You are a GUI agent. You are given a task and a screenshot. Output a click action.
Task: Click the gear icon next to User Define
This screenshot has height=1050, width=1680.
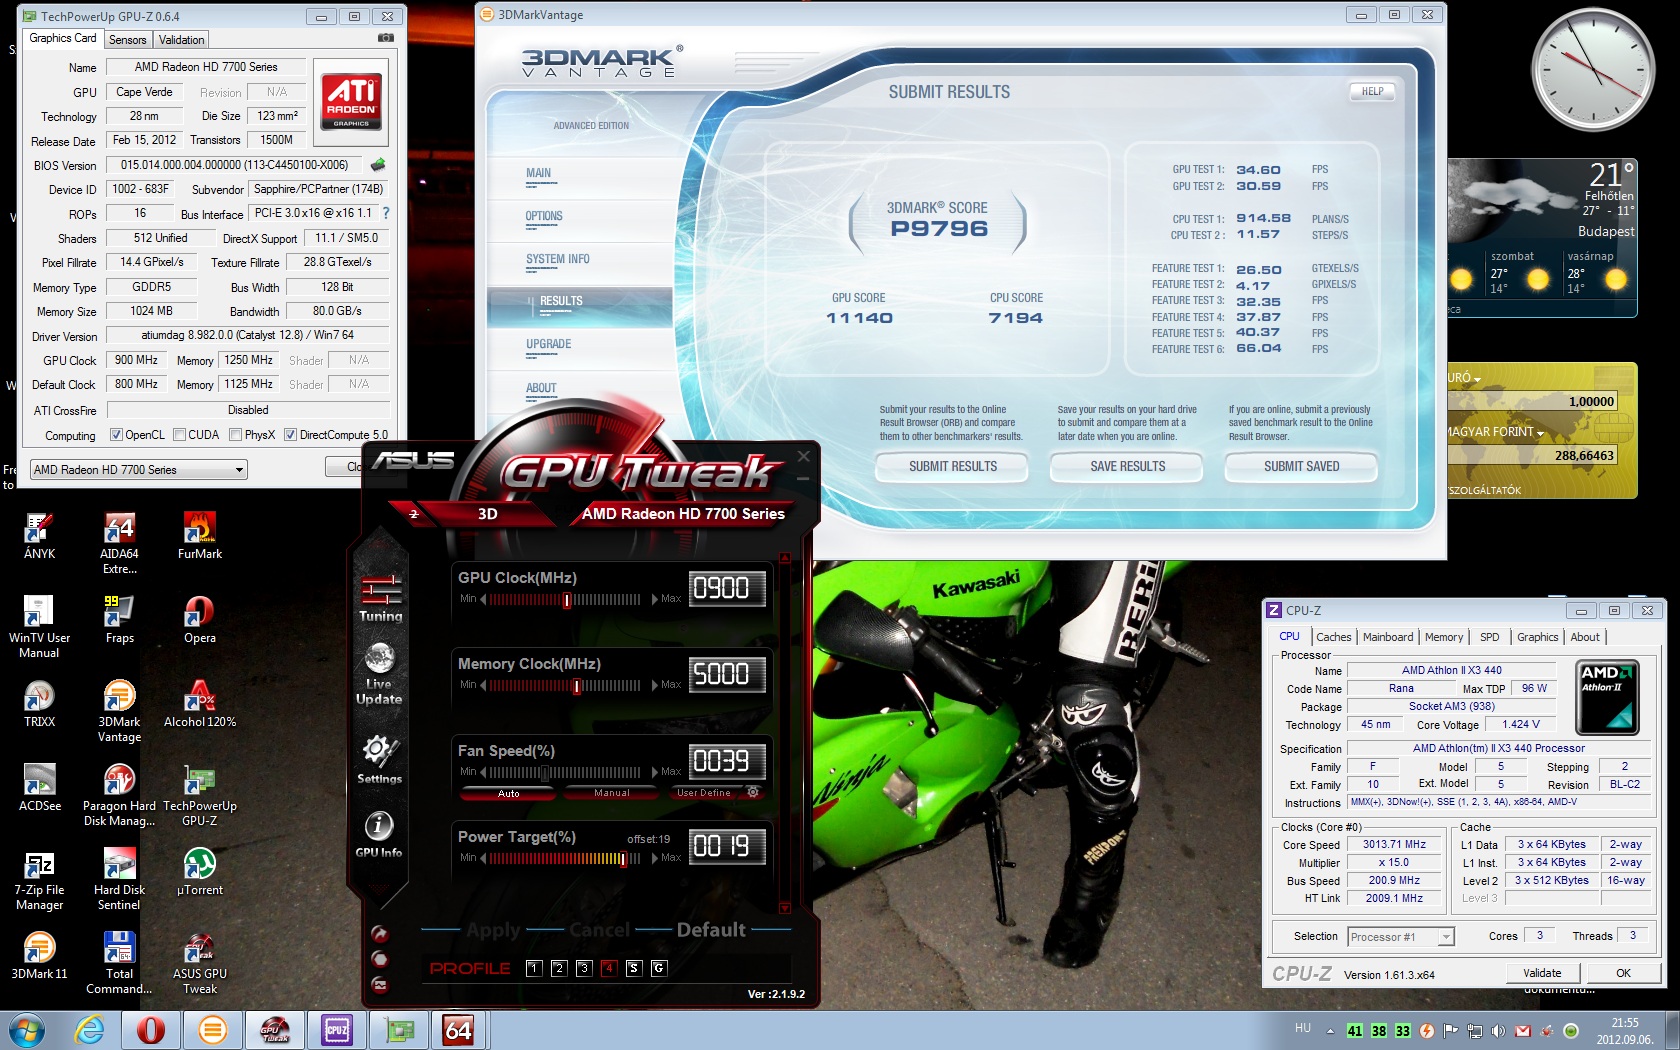(753, 792)
